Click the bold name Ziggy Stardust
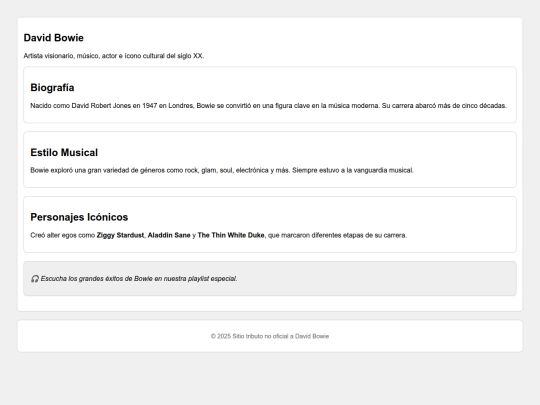The image size is (540, 405). 120,235
